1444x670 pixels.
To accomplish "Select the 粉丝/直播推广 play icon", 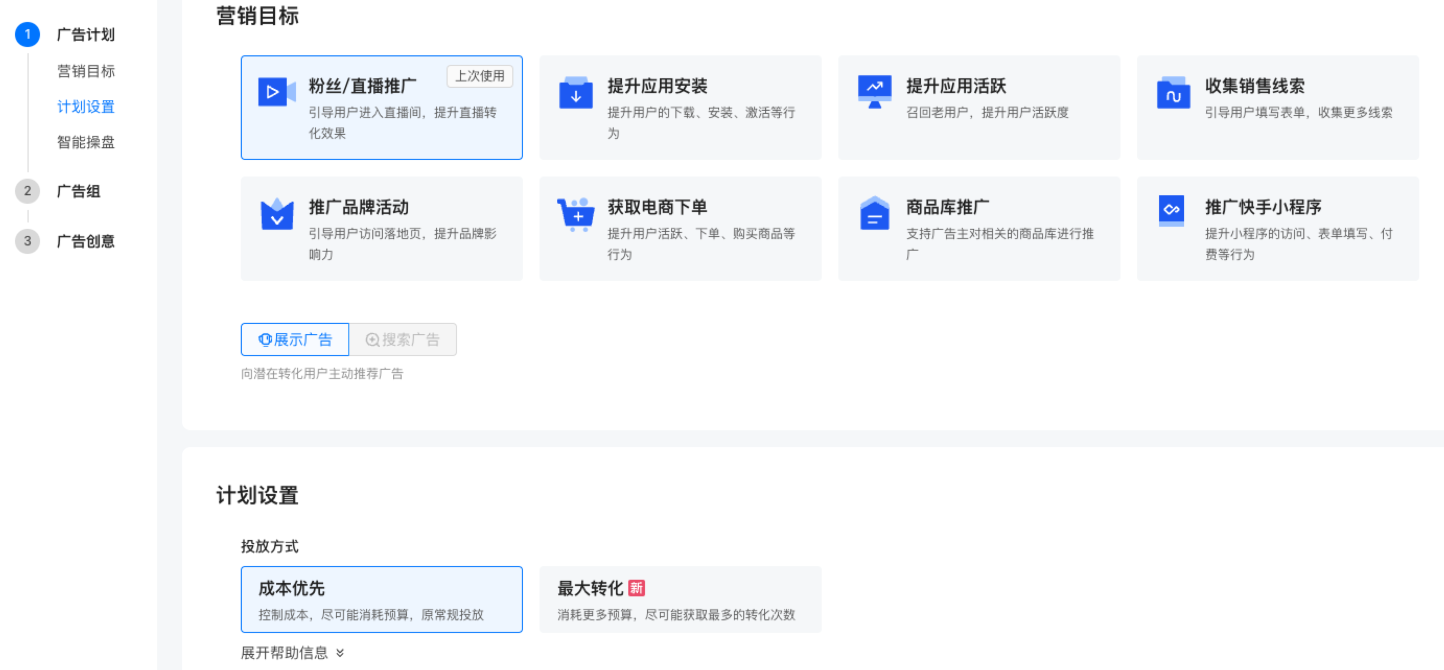I will pyautogui.click(x=276, y=92).
